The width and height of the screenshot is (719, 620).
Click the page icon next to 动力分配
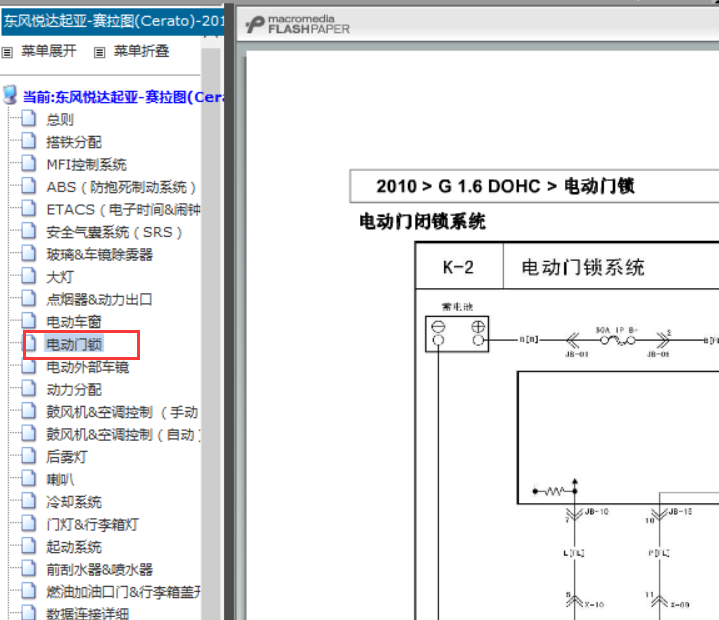pos(29,388)
